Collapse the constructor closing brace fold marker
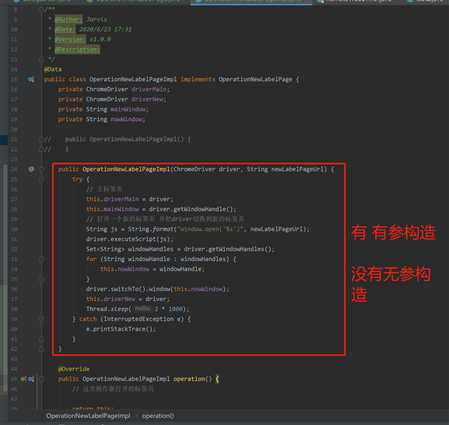 41,349
